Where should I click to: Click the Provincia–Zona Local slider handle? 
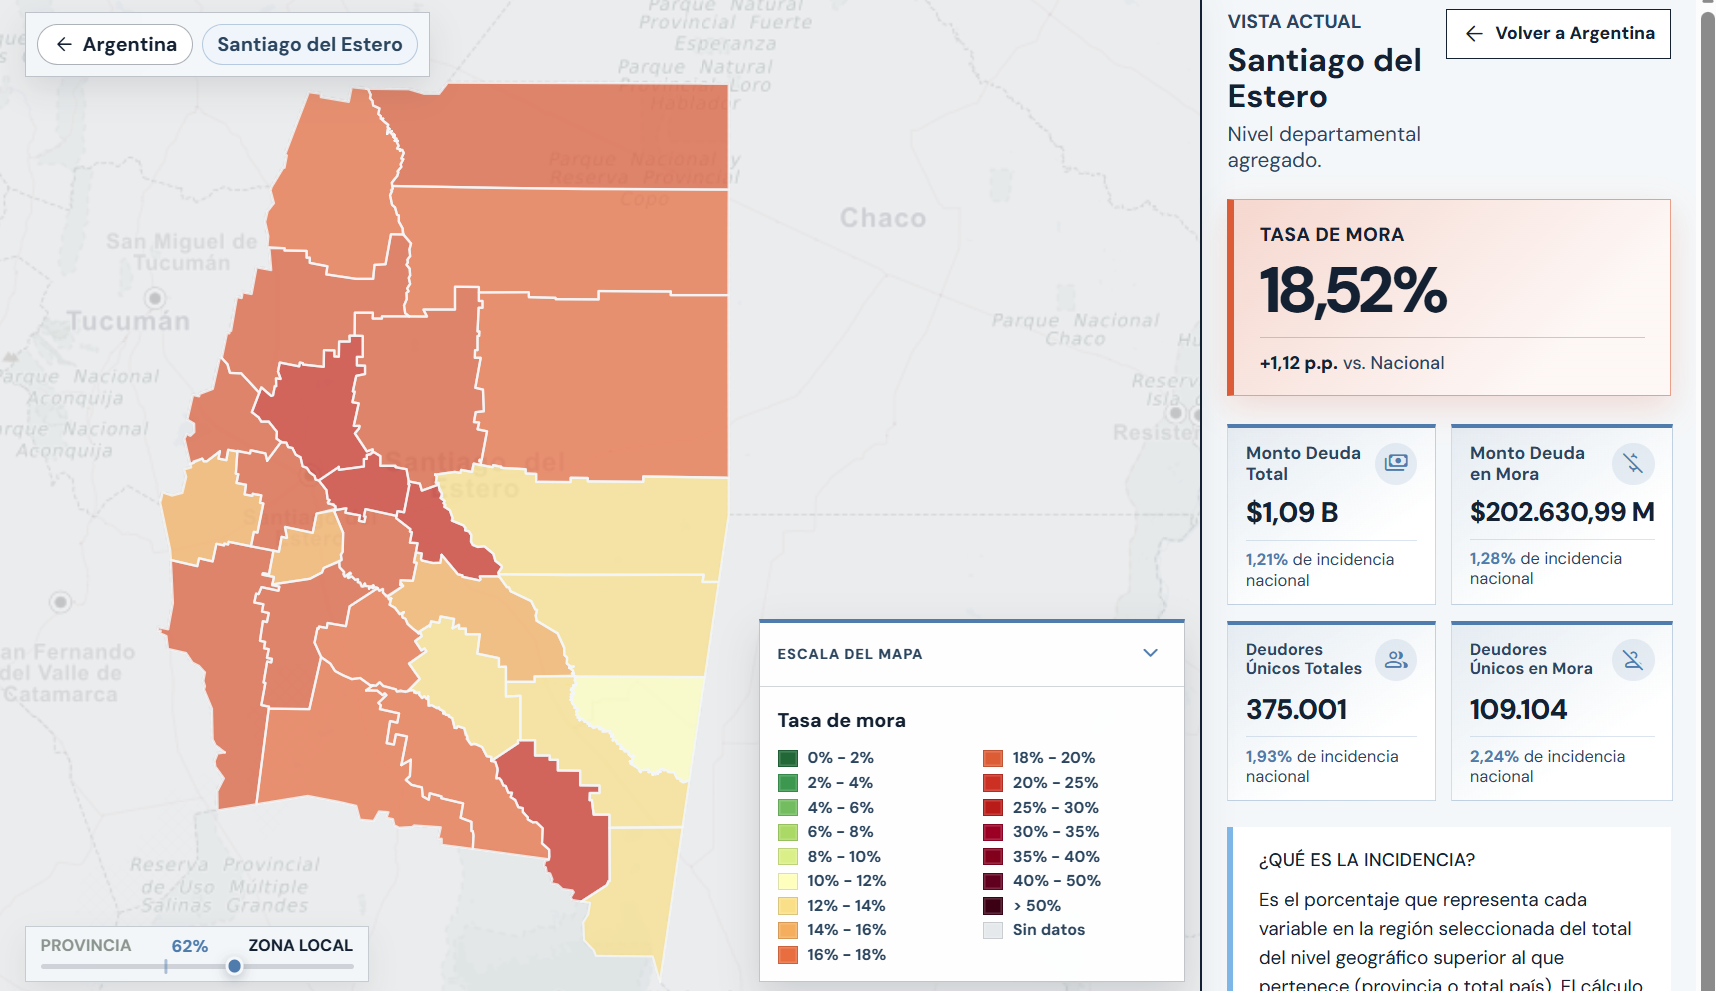pos(234,966)
